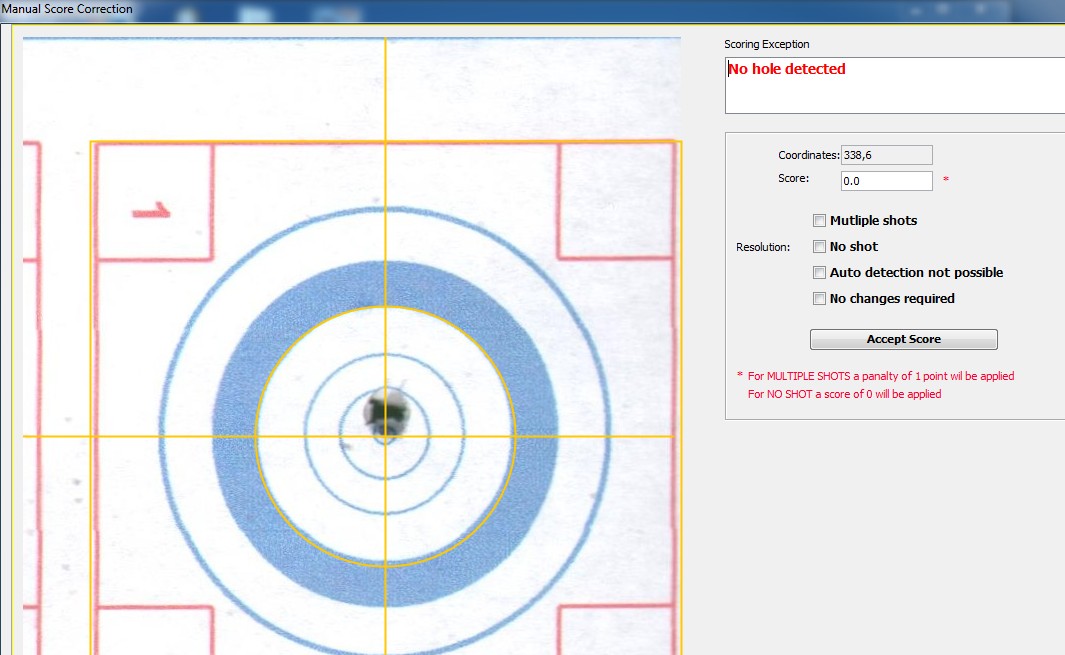Click the "No hole detected" exception box

coord(894,85)
